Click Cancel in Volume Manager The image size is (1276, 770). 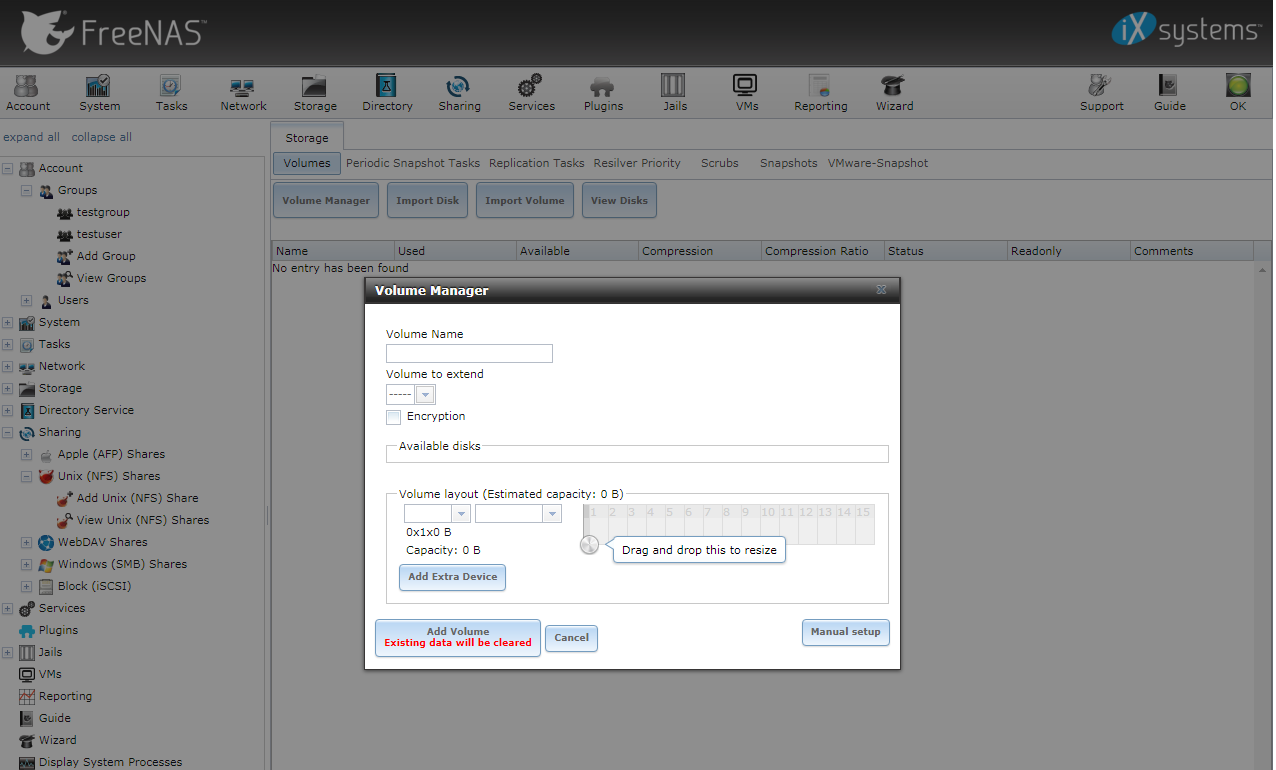pyautogui.click(x=572, y=638)
